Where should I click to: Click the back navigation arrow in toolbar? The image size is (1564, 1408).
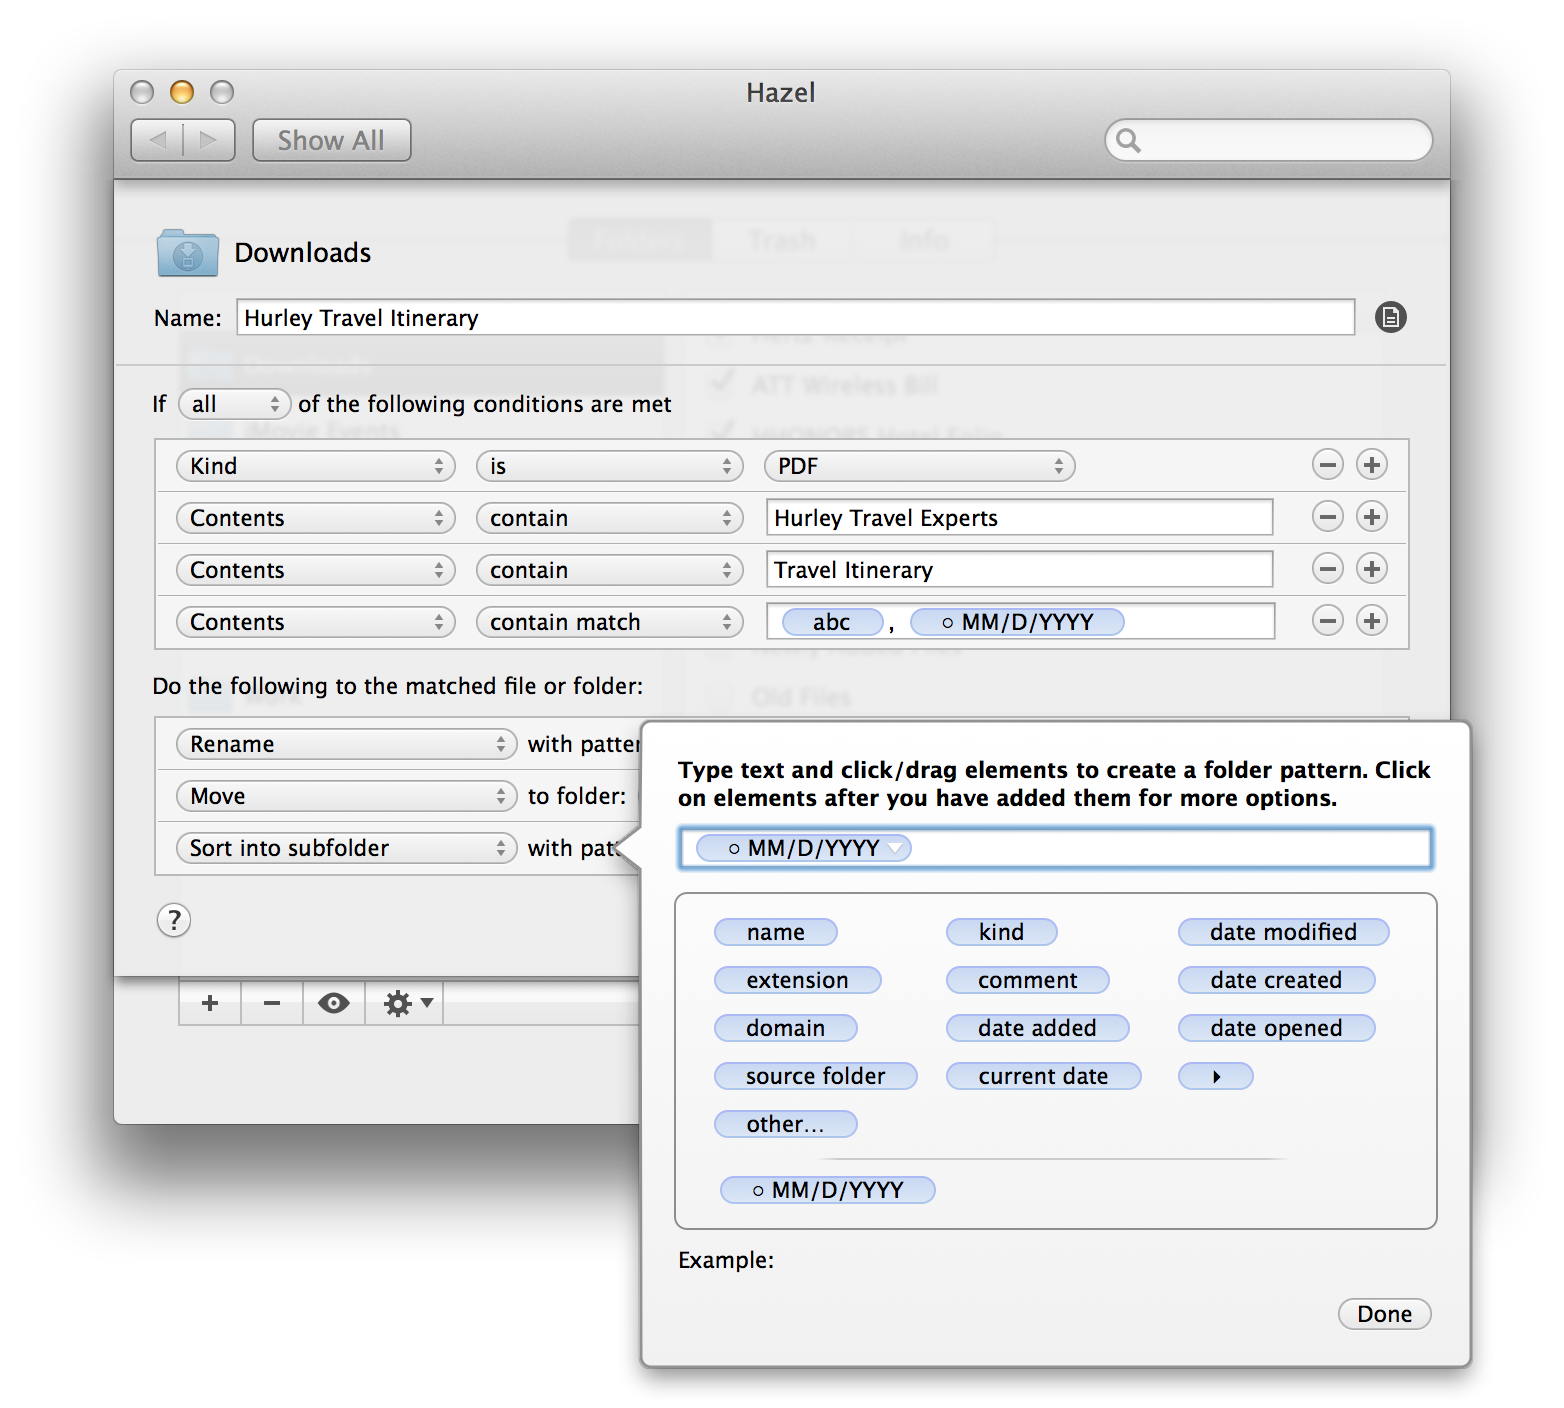pos(157,140)
